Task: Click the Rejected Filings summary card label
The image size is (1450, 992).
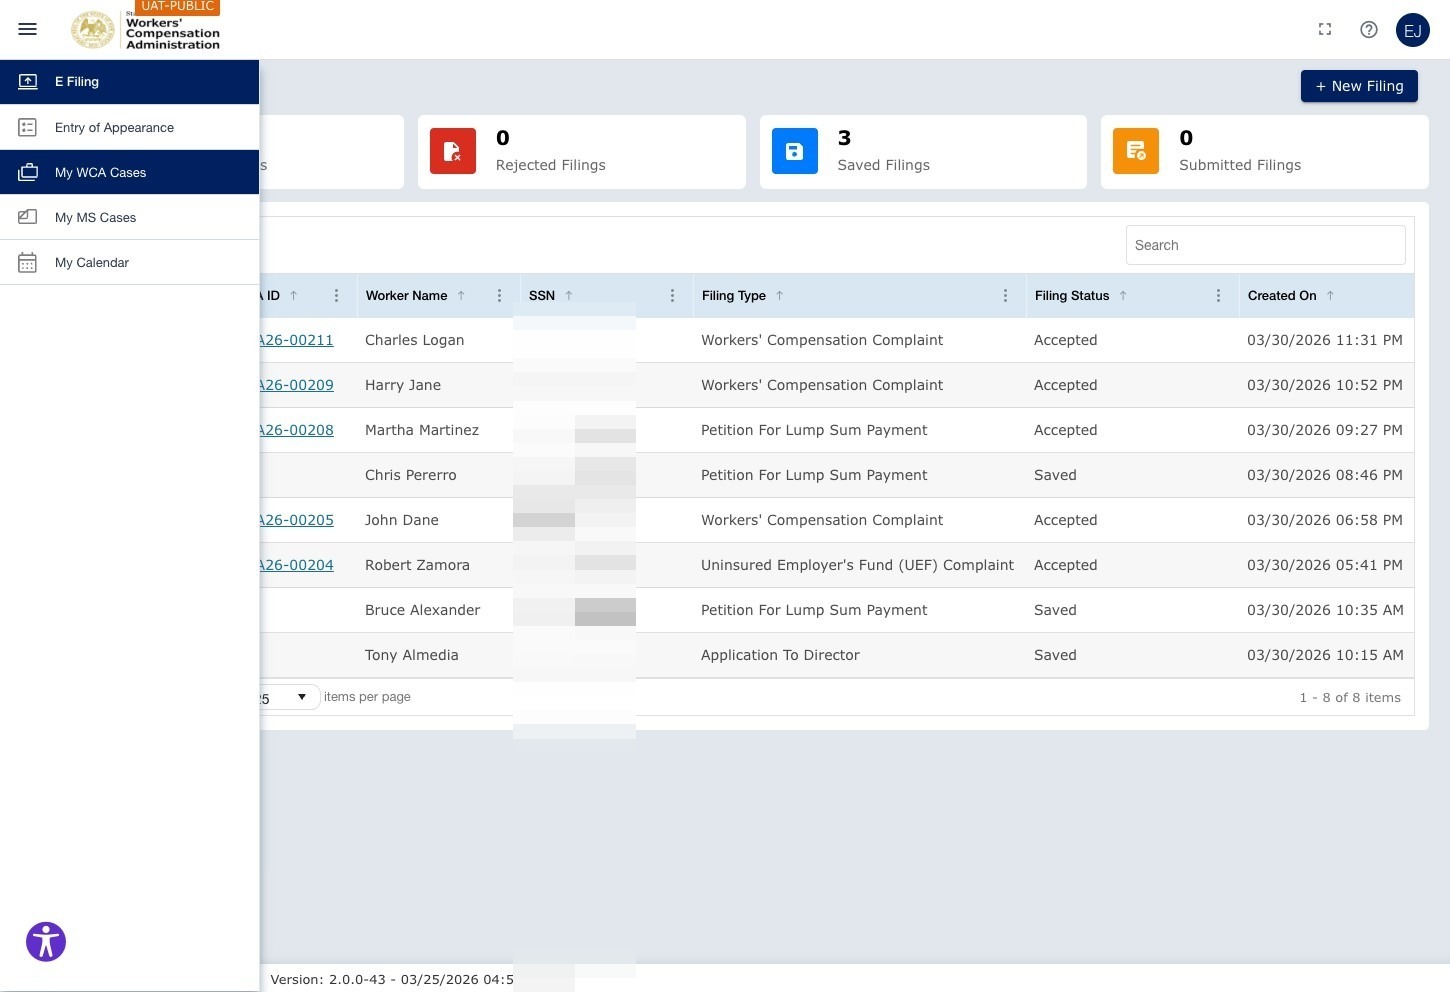Action: 551,165
